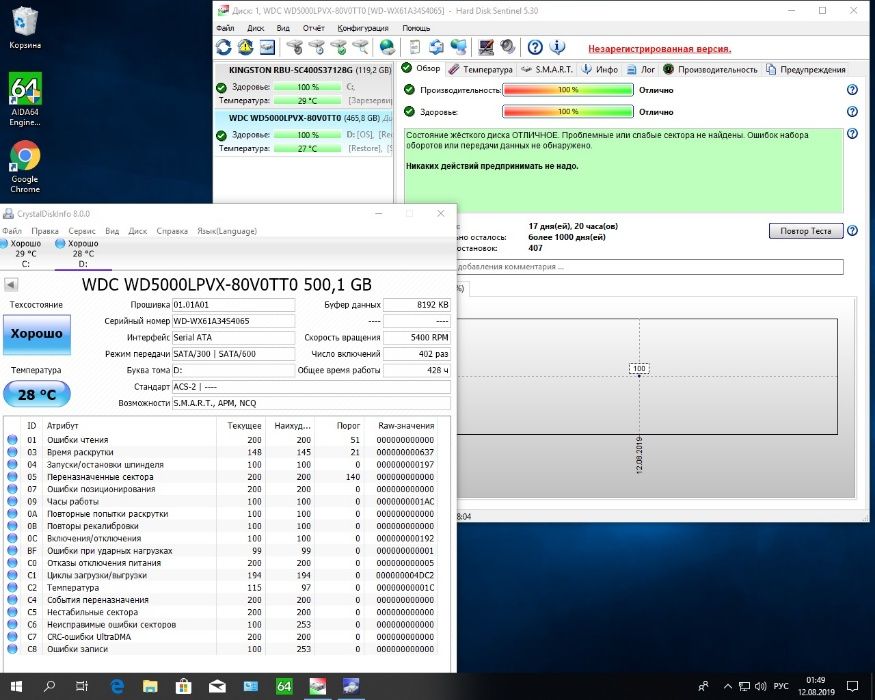The image size is (875, 700).
Task: Open the Сервис menu in CrystalDiskInfo
Action: (x=82, y=231)
